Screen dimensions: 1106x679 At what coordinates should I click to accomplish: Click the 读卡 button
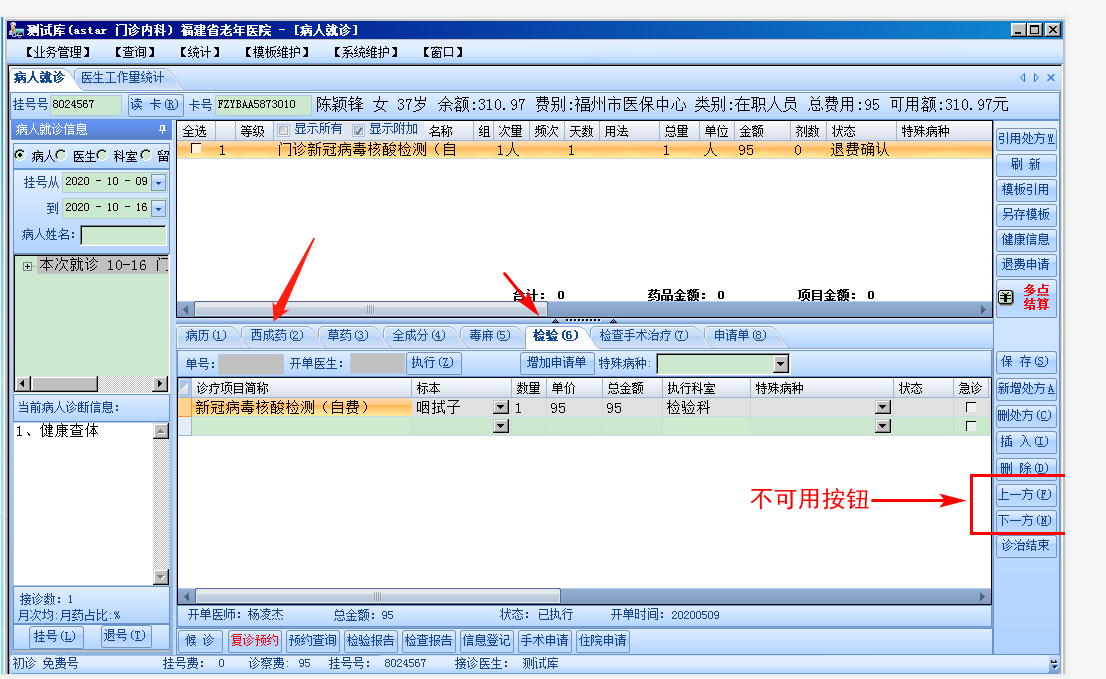[155, 104]
